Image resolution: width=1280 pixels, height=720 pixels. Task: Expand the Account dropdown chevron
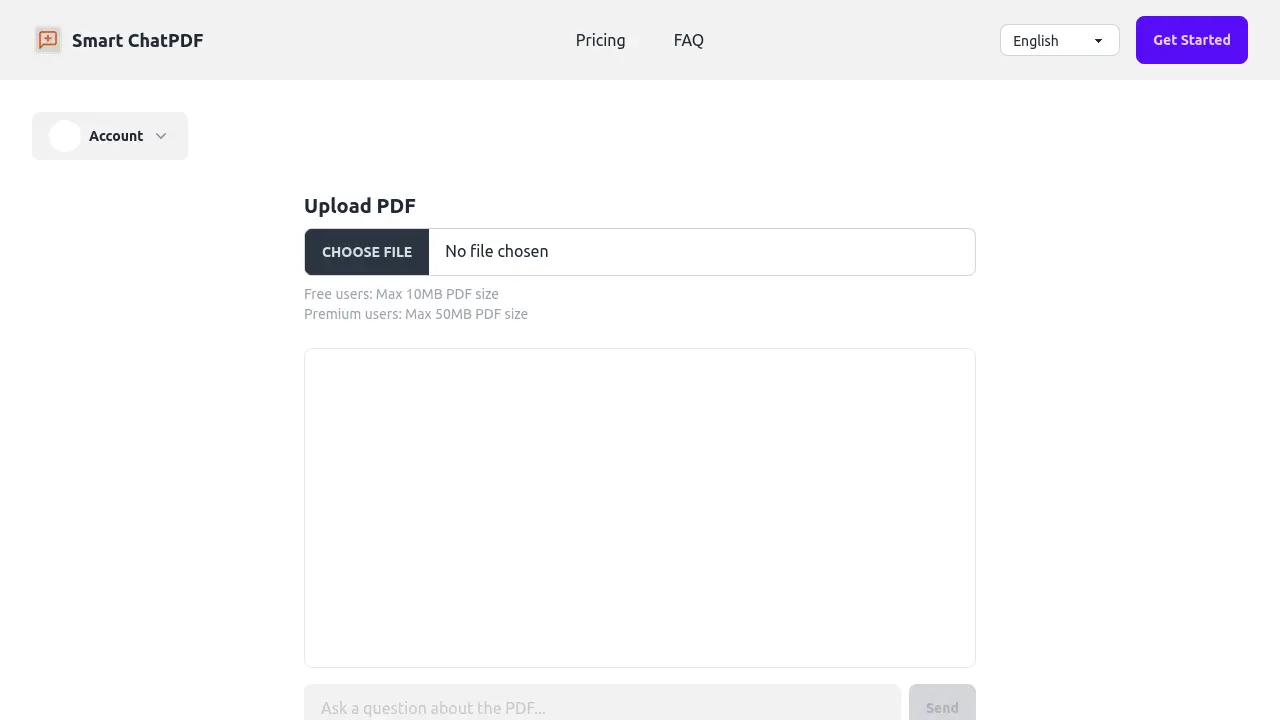[x=160, y=136]
